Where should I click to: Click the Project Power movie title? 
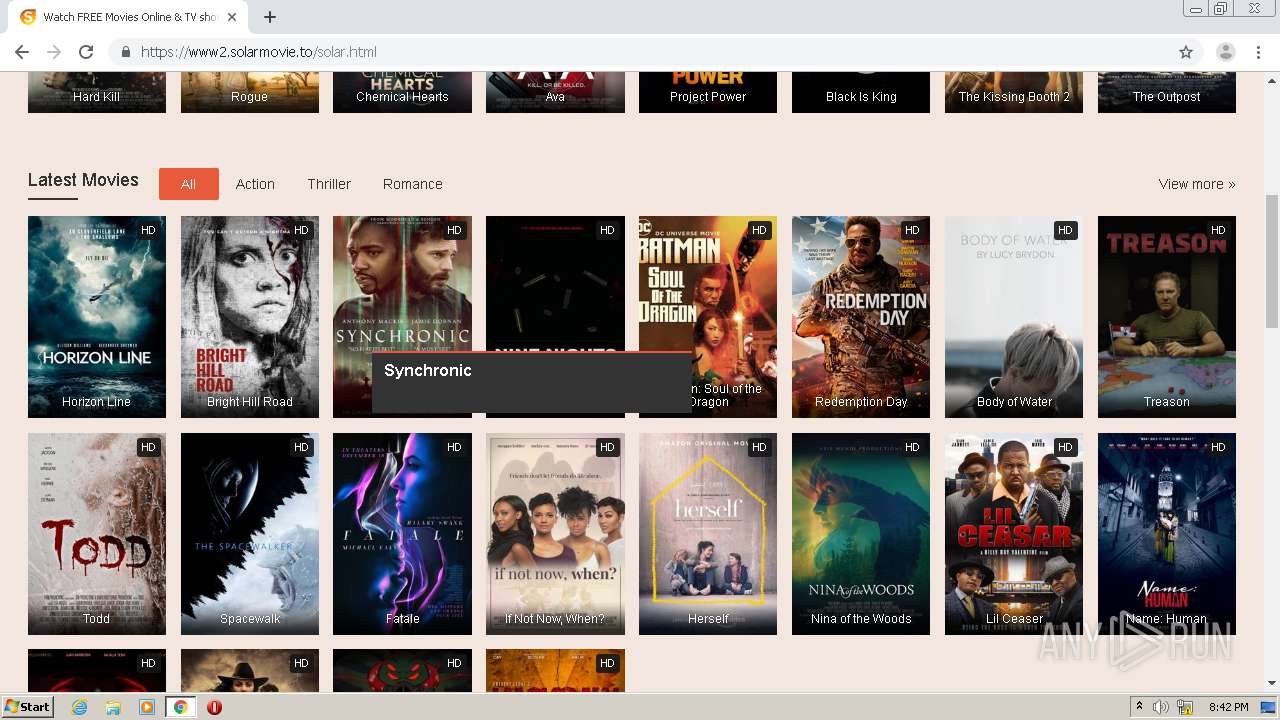coord(708,97)
